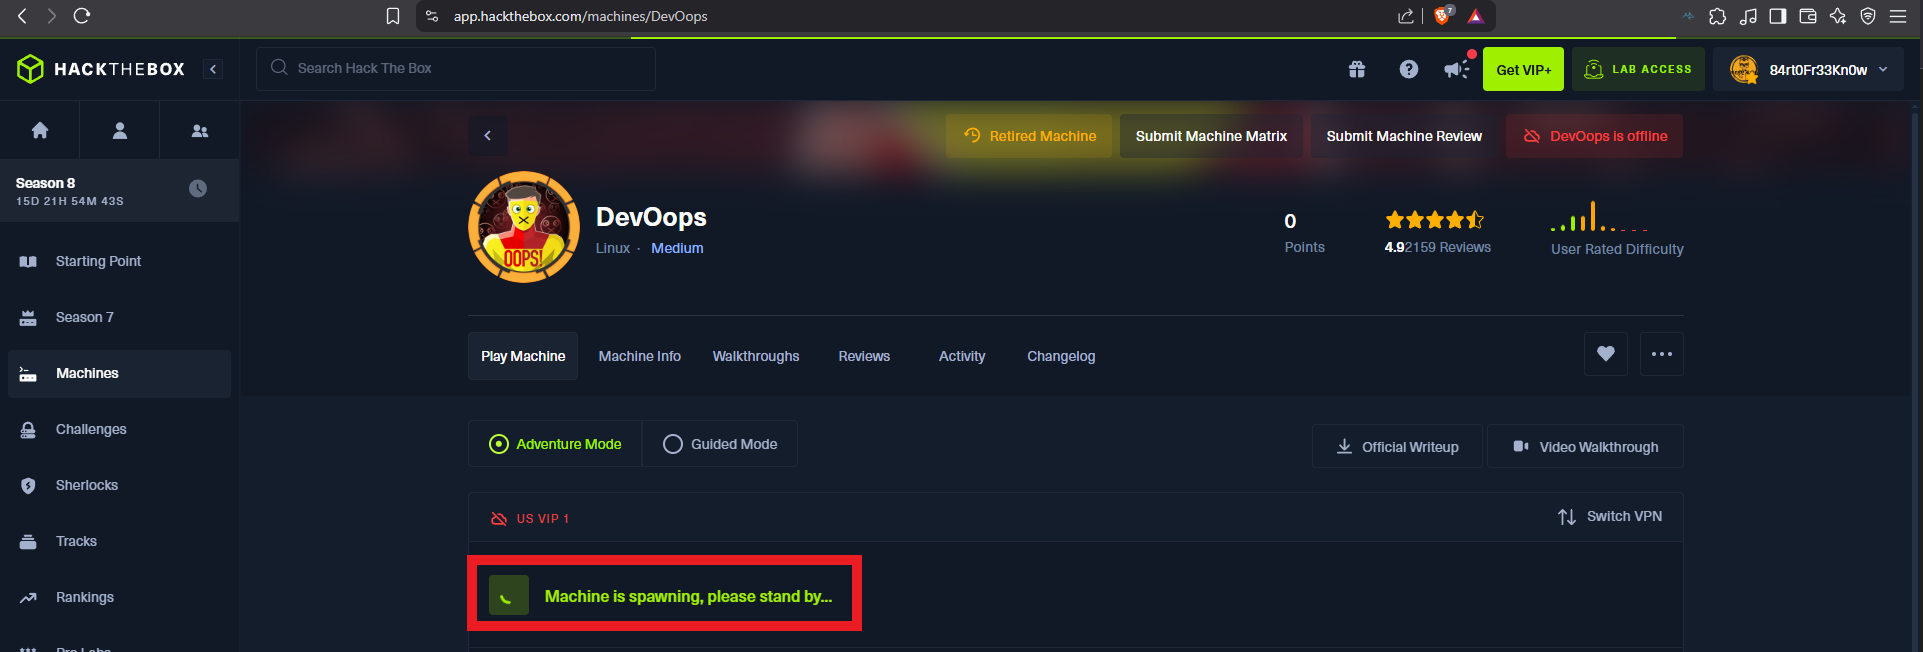Click the browser address bar URL

point(580,16)
